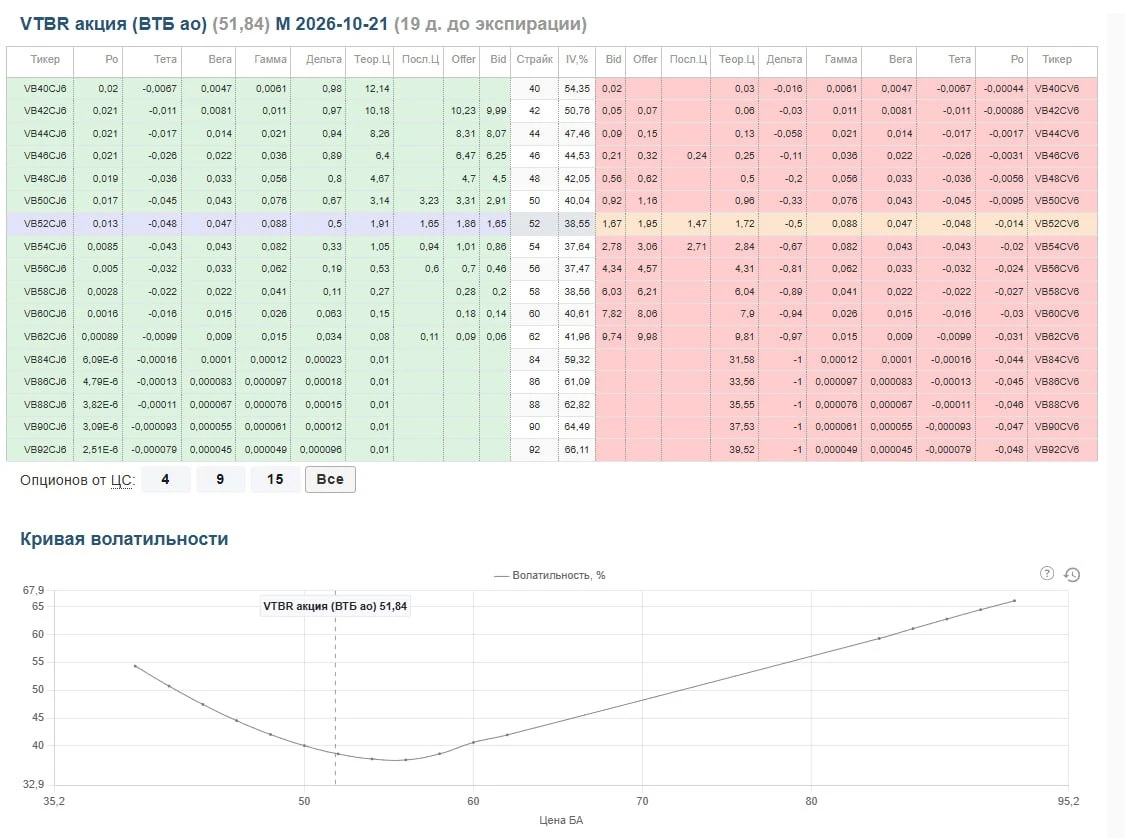This screenshot has width=1125, height=838.
Task: Select put ticker VB48CV6
Action: [1057, 179]
